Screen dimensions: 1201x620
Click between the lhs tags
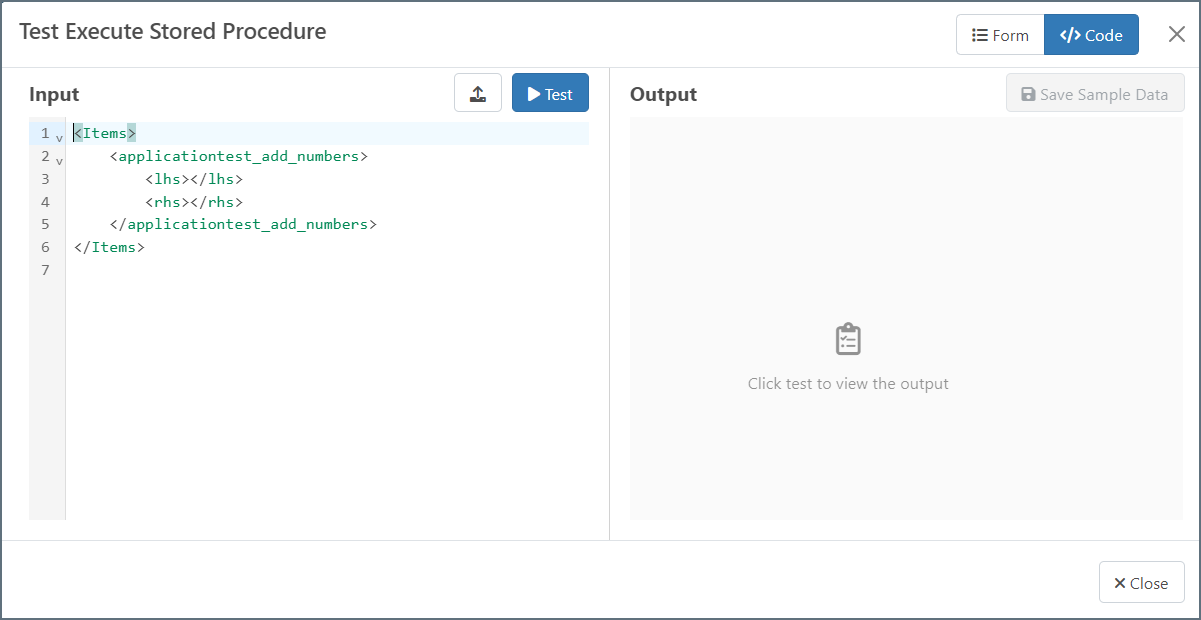(x=190, y=179)
